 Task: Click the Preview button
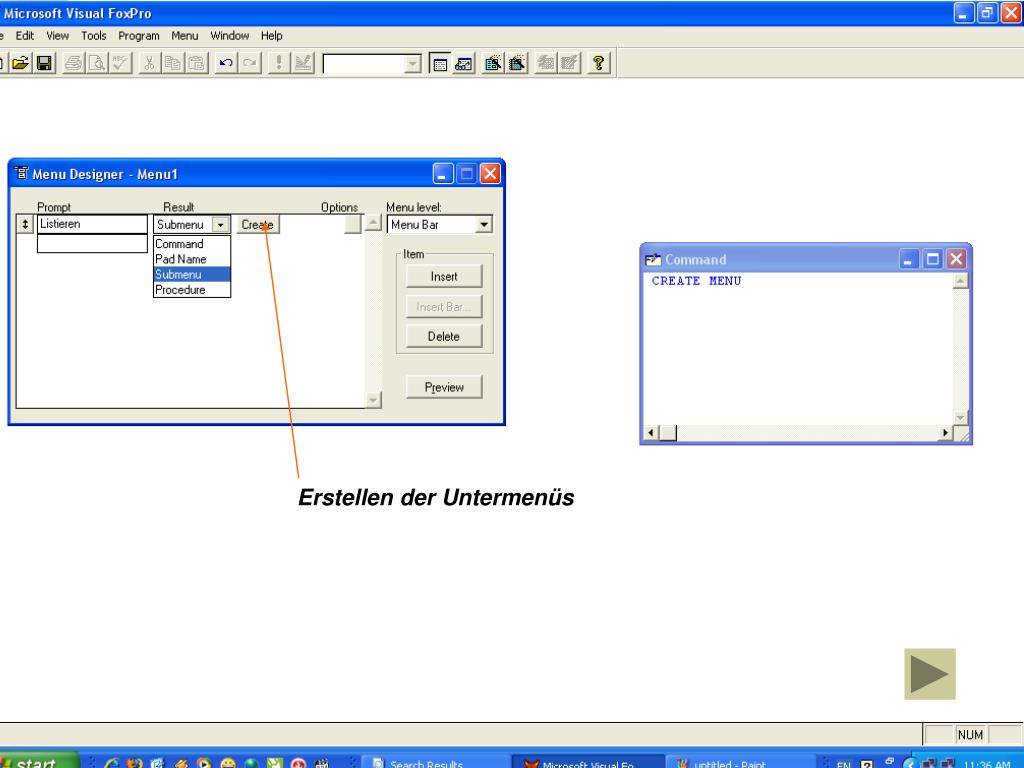(x=444, y=387)
